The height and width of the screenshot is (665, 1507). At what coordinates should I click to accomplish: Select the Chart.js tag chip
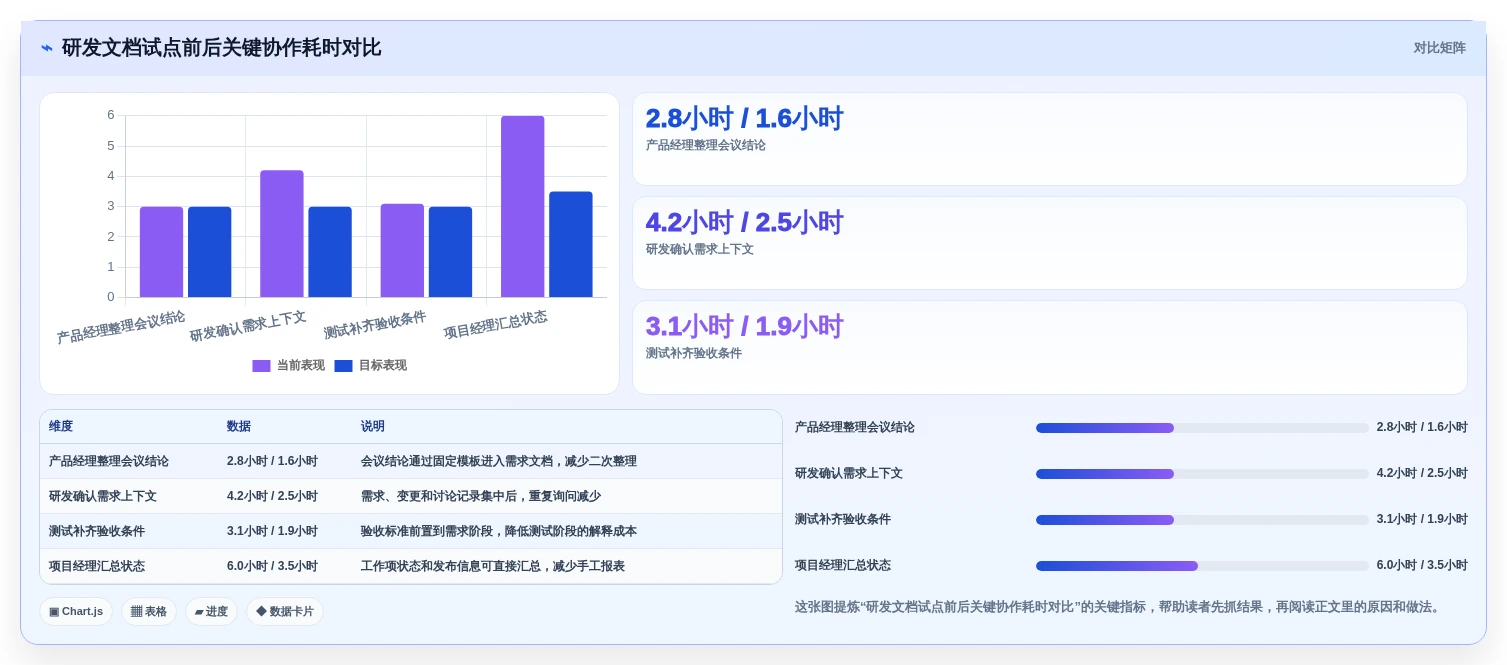[x=76, y=612]
